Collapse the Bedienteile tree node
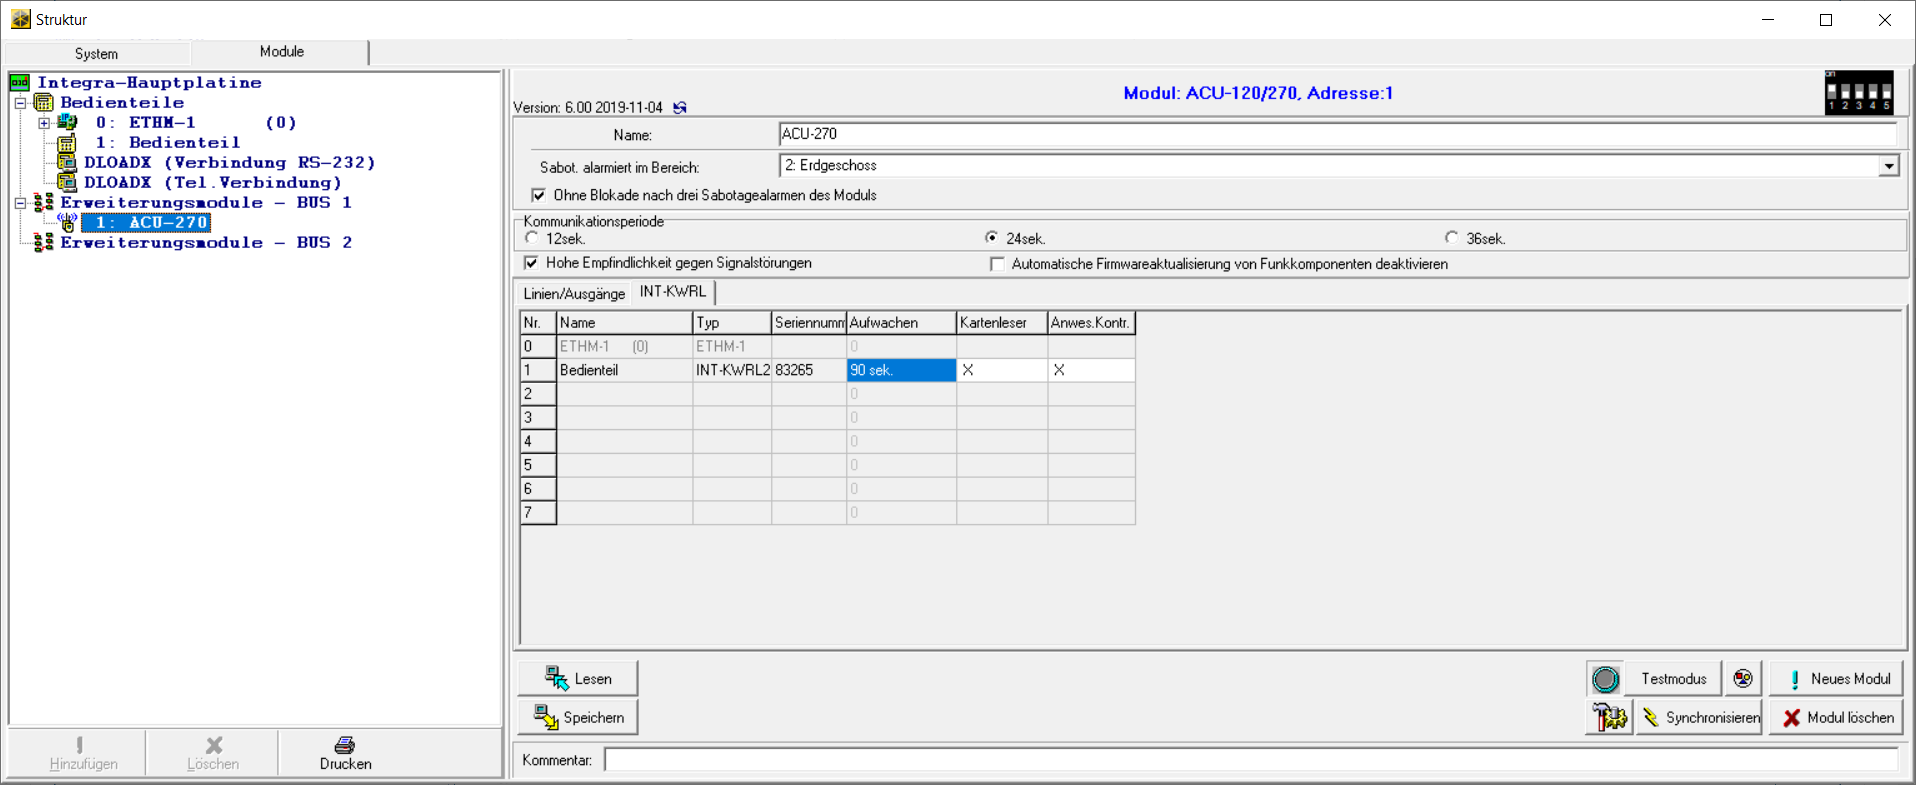Viewport: 1916px width, 785px height. pos(20,103)
